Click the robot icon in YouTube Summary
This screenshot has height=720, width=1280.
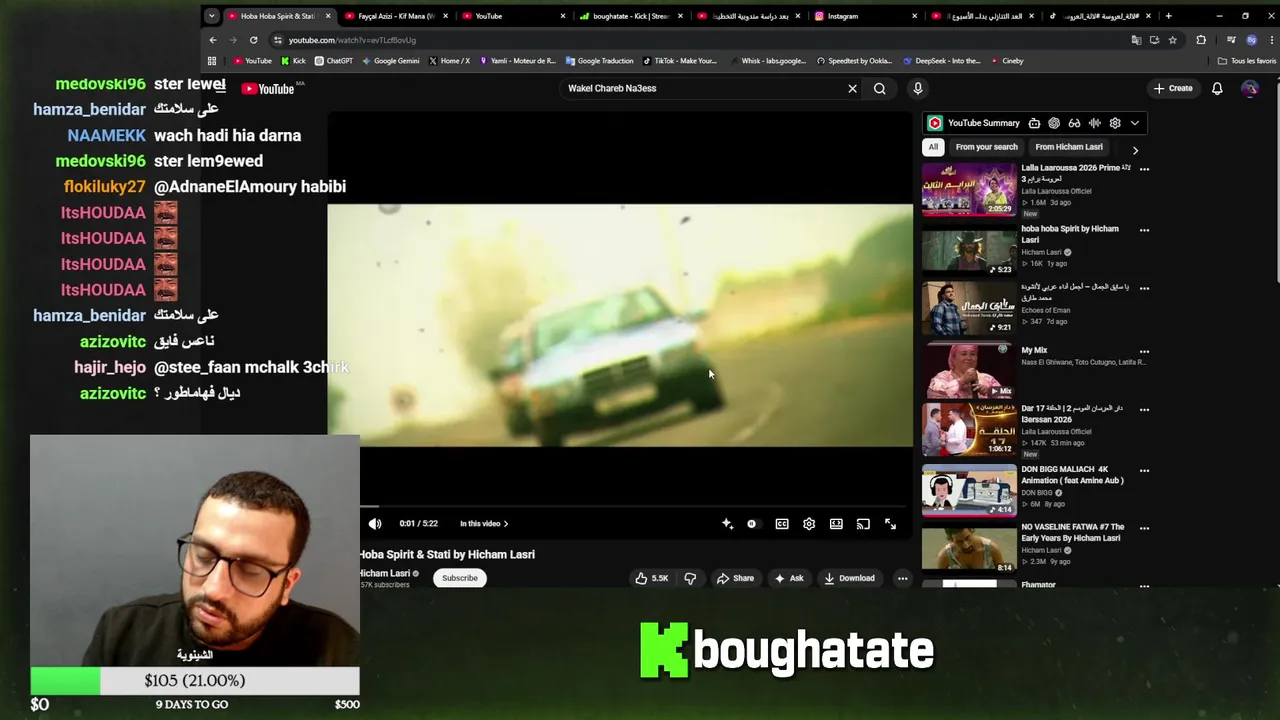pos(1034,123)
